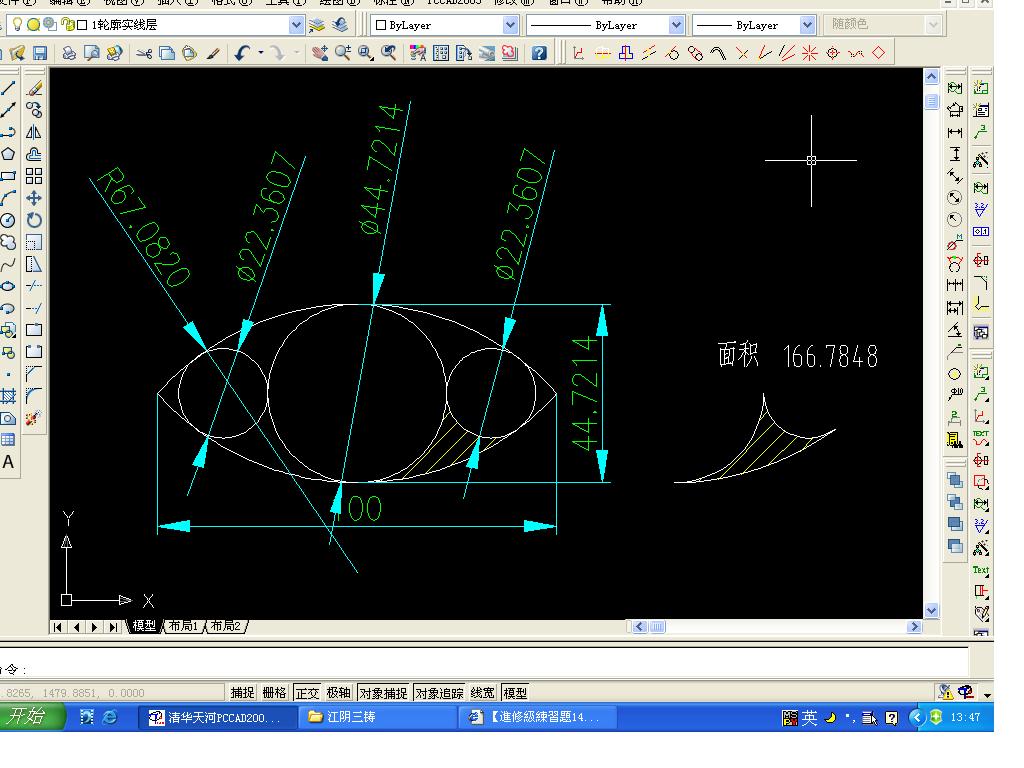The height and width of the screenshot is (768, 1024).
Task: Click the R67.0820 radius dimension text
Action: [x=143, y=227]
